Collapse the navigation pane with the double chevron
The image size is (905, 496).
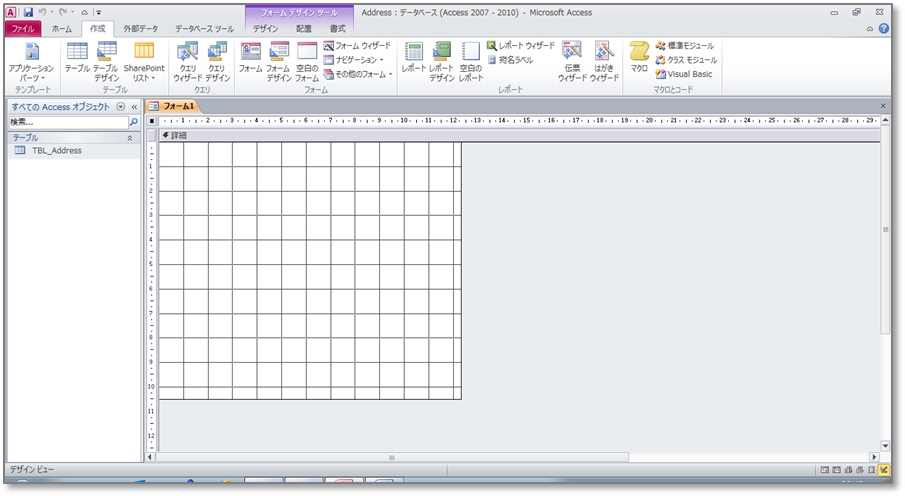(134, 107)
